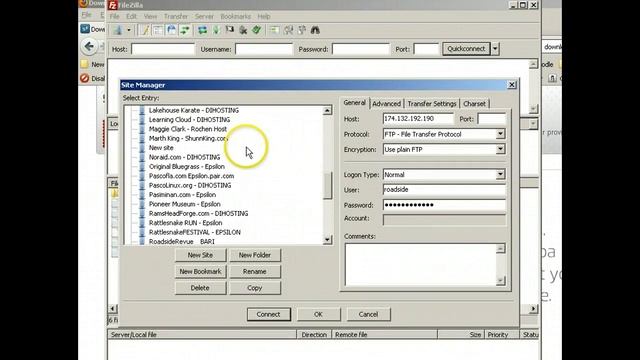The height and width of the screenshot is (360, 640).
Task: Open the directory listing filters icon
Action: 275,30
